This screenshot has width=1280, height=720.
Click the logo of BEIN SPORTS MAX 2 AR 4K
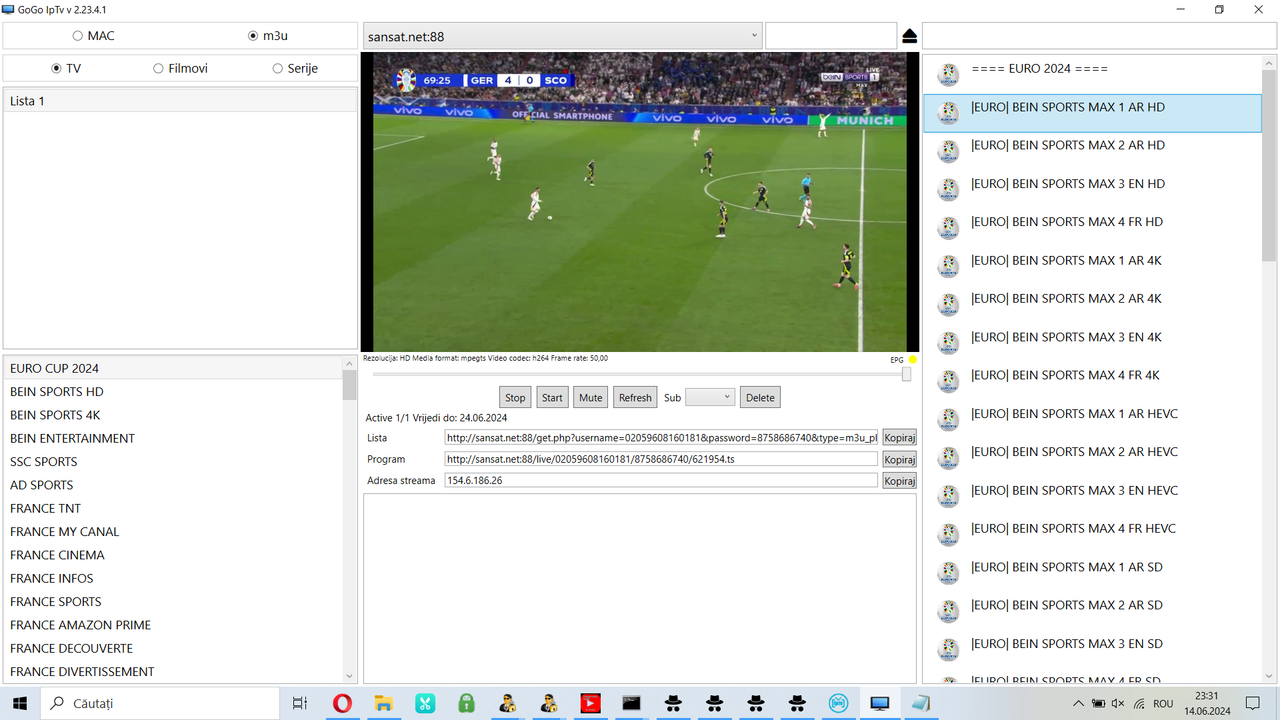(x=948, y=305)
